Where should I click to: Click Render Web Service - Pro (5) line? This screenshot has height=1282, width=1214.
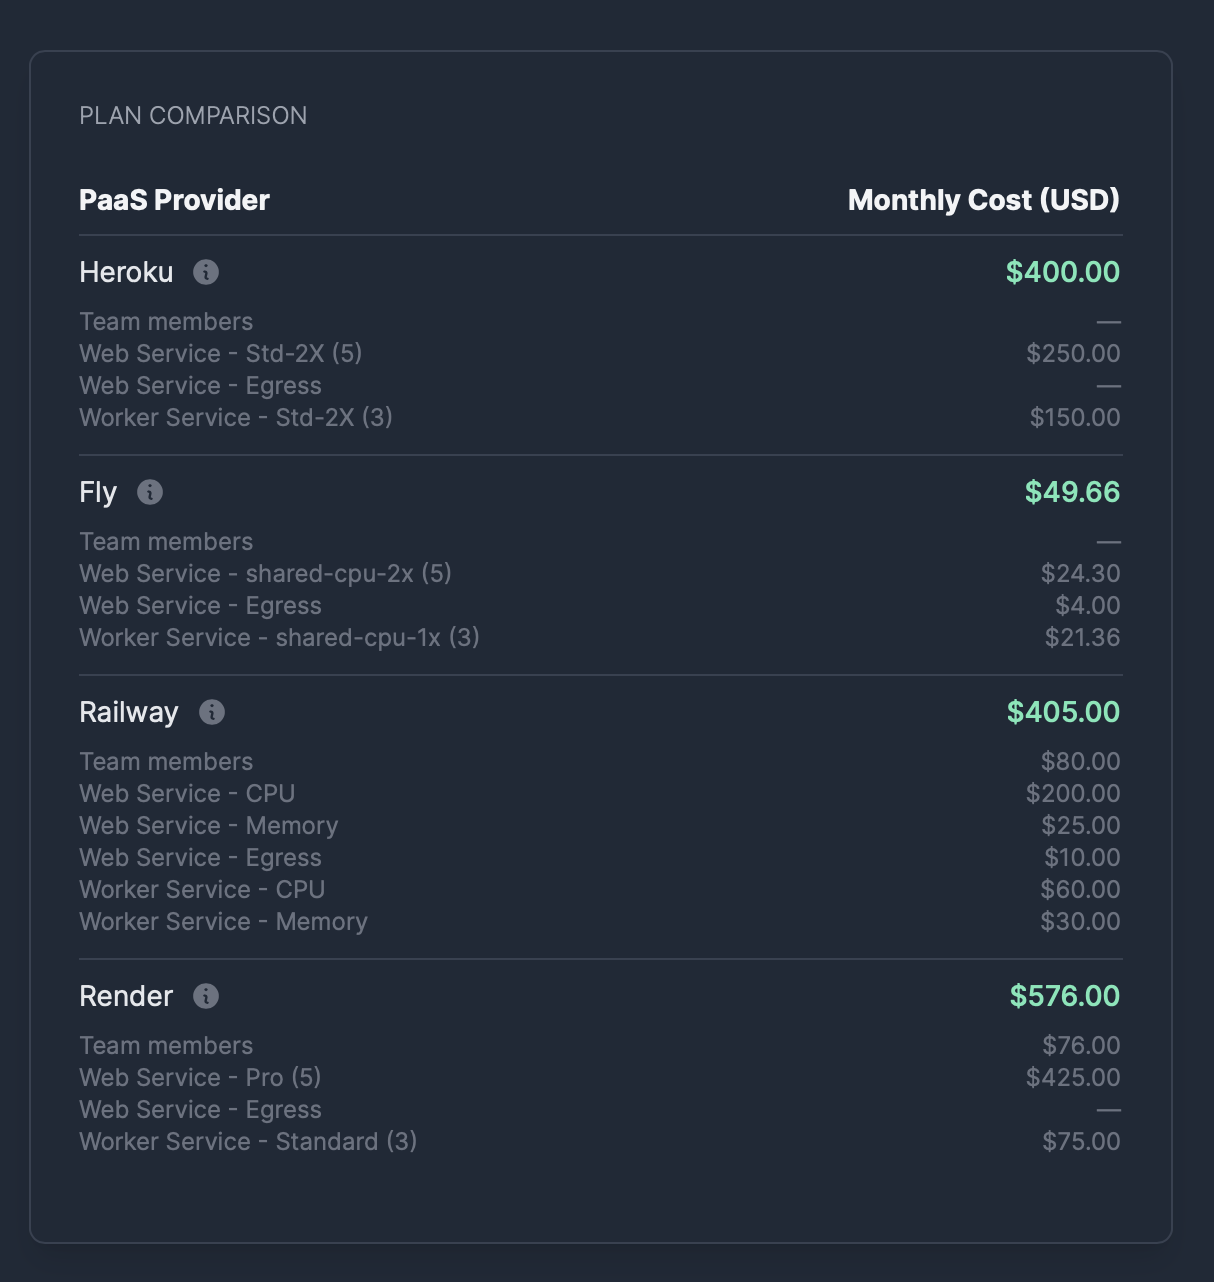pyautogui.click(x=600, y=1078)
